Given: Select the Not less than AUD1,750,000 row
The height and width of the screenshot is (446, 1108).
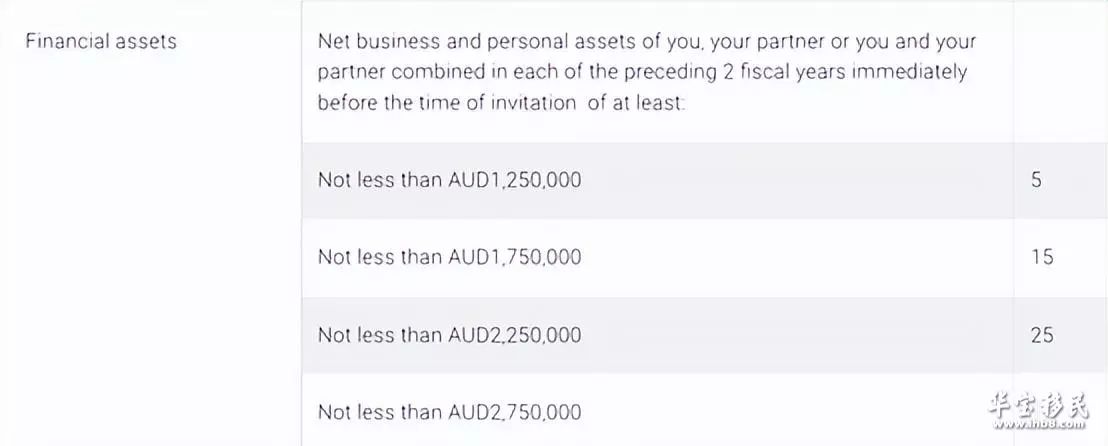Looking at the screenshot, I should click(x=705, y=257).
